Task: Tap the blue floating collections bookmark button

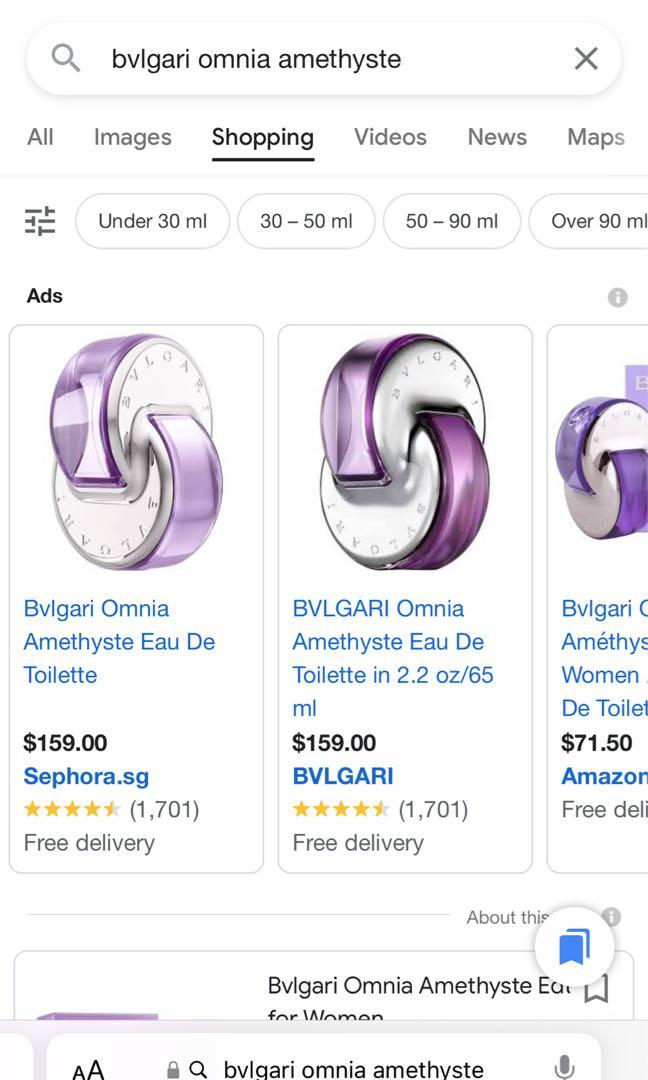Action: click(x=574, y=946)
